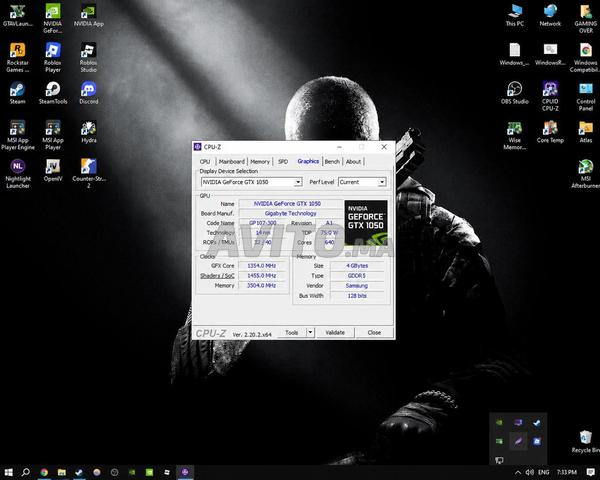Select the SteamTools desktop icon
The width and height of the screenshot is (600, 480).
point(53,93)
